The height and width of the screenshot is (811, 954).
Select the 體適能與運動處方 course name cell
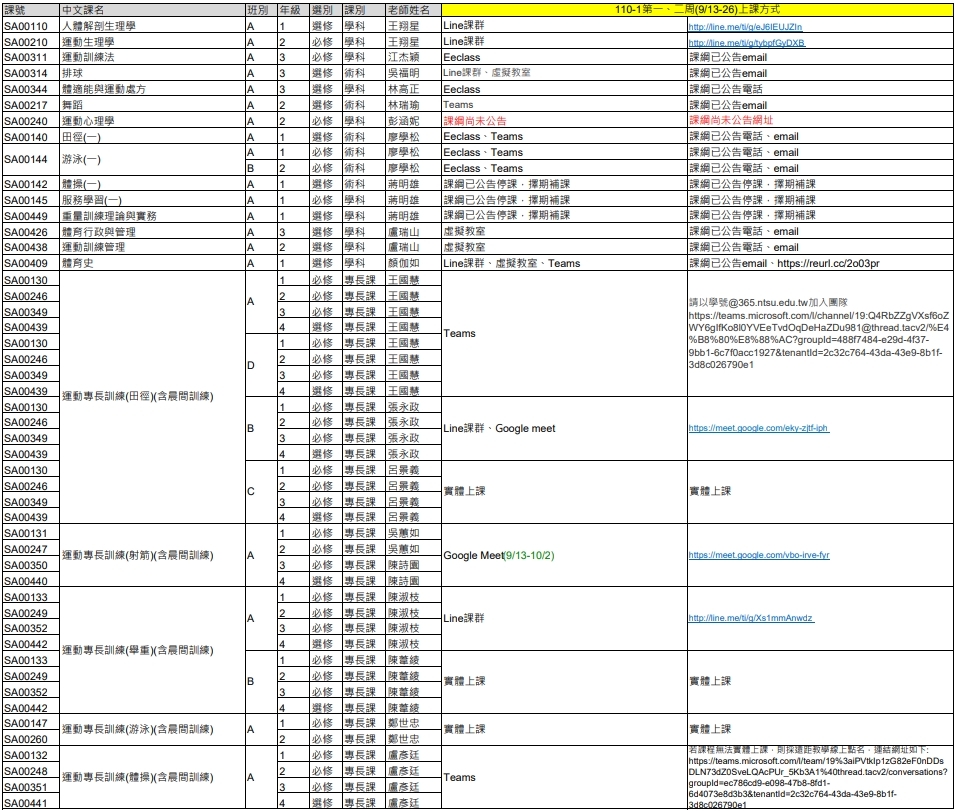click(x=153, y=89)
